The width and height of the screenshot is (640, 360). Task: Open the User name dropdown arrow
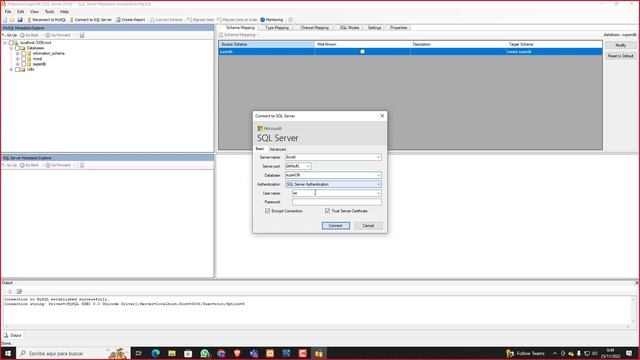pos(378,193)
